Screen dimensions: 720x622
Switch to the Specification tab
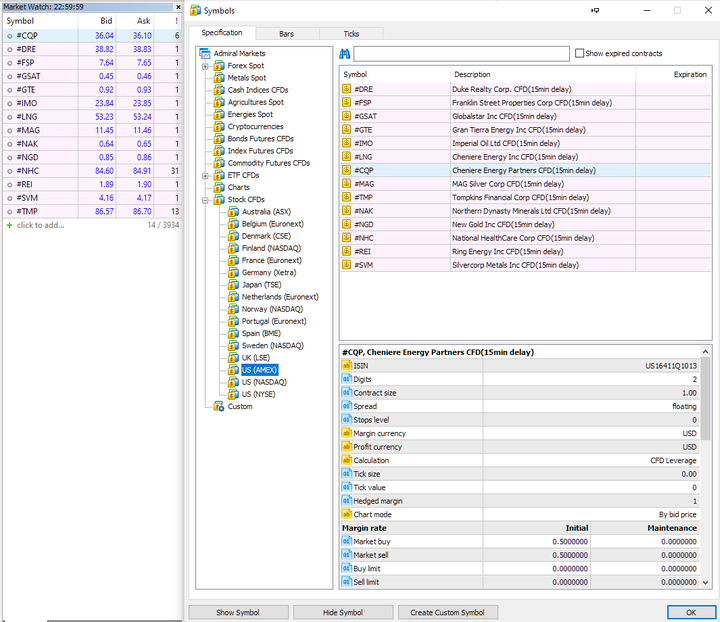point(222,33)
